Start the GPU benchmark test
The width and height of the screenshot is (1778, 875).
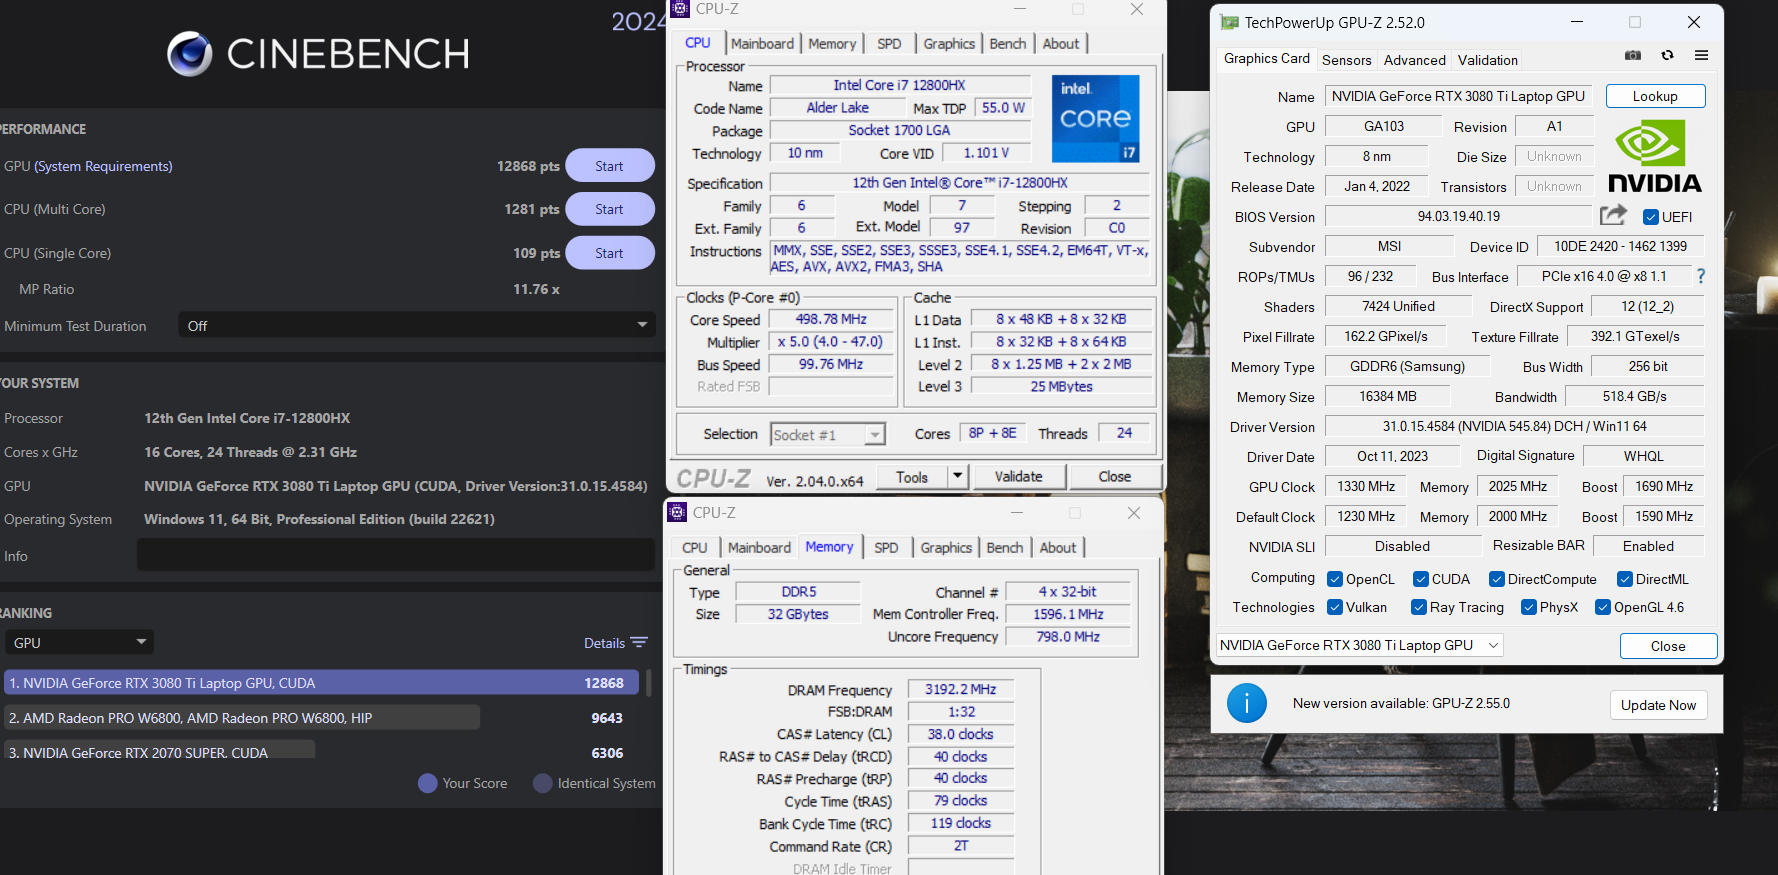[x=610, y=166]
